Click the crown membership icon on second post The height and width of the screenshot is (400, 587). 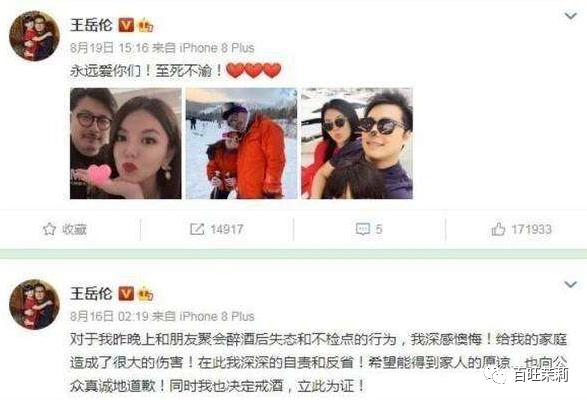pos(145,294)
